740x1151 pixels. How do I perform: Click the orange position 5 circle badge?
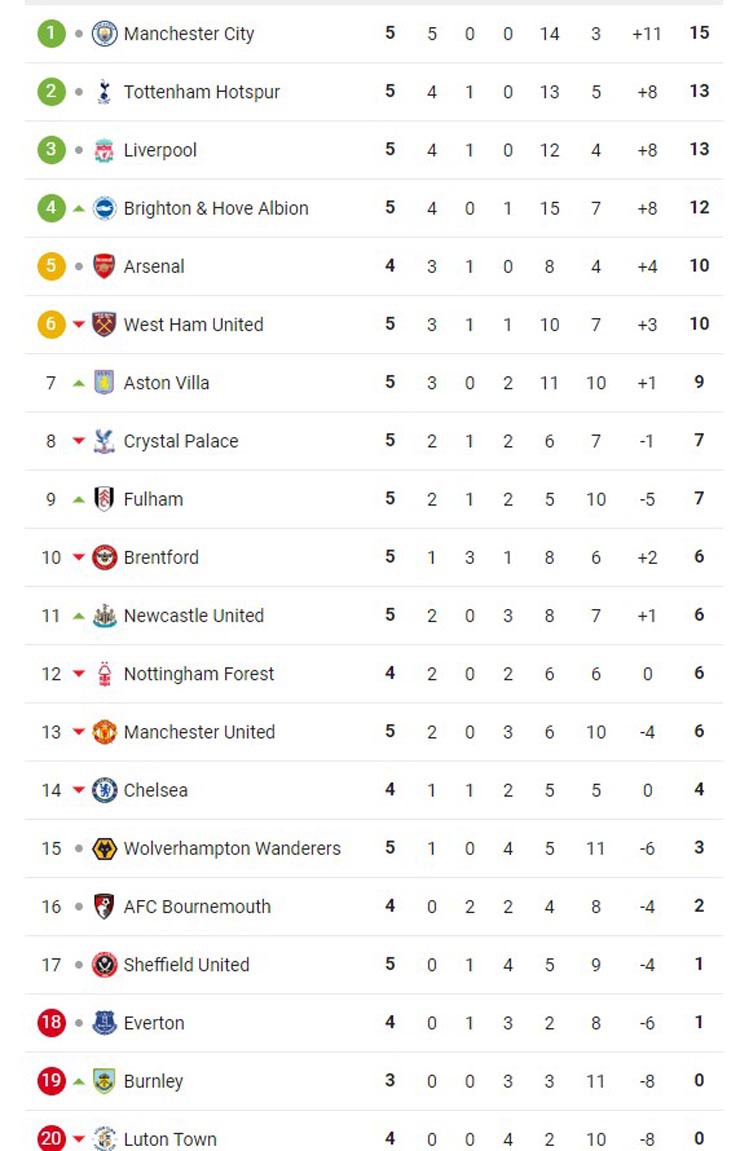click(51, 266)
